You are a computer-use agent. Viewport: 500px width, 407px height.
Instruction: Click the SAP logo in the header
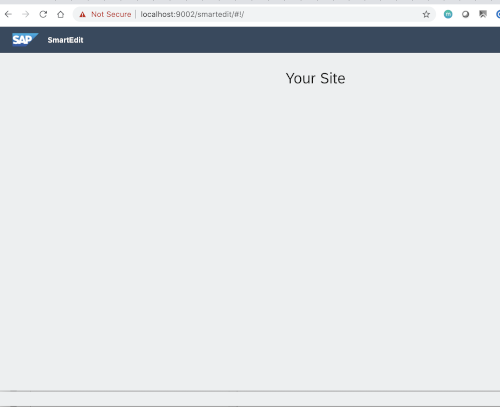click(x=25, y=40)
